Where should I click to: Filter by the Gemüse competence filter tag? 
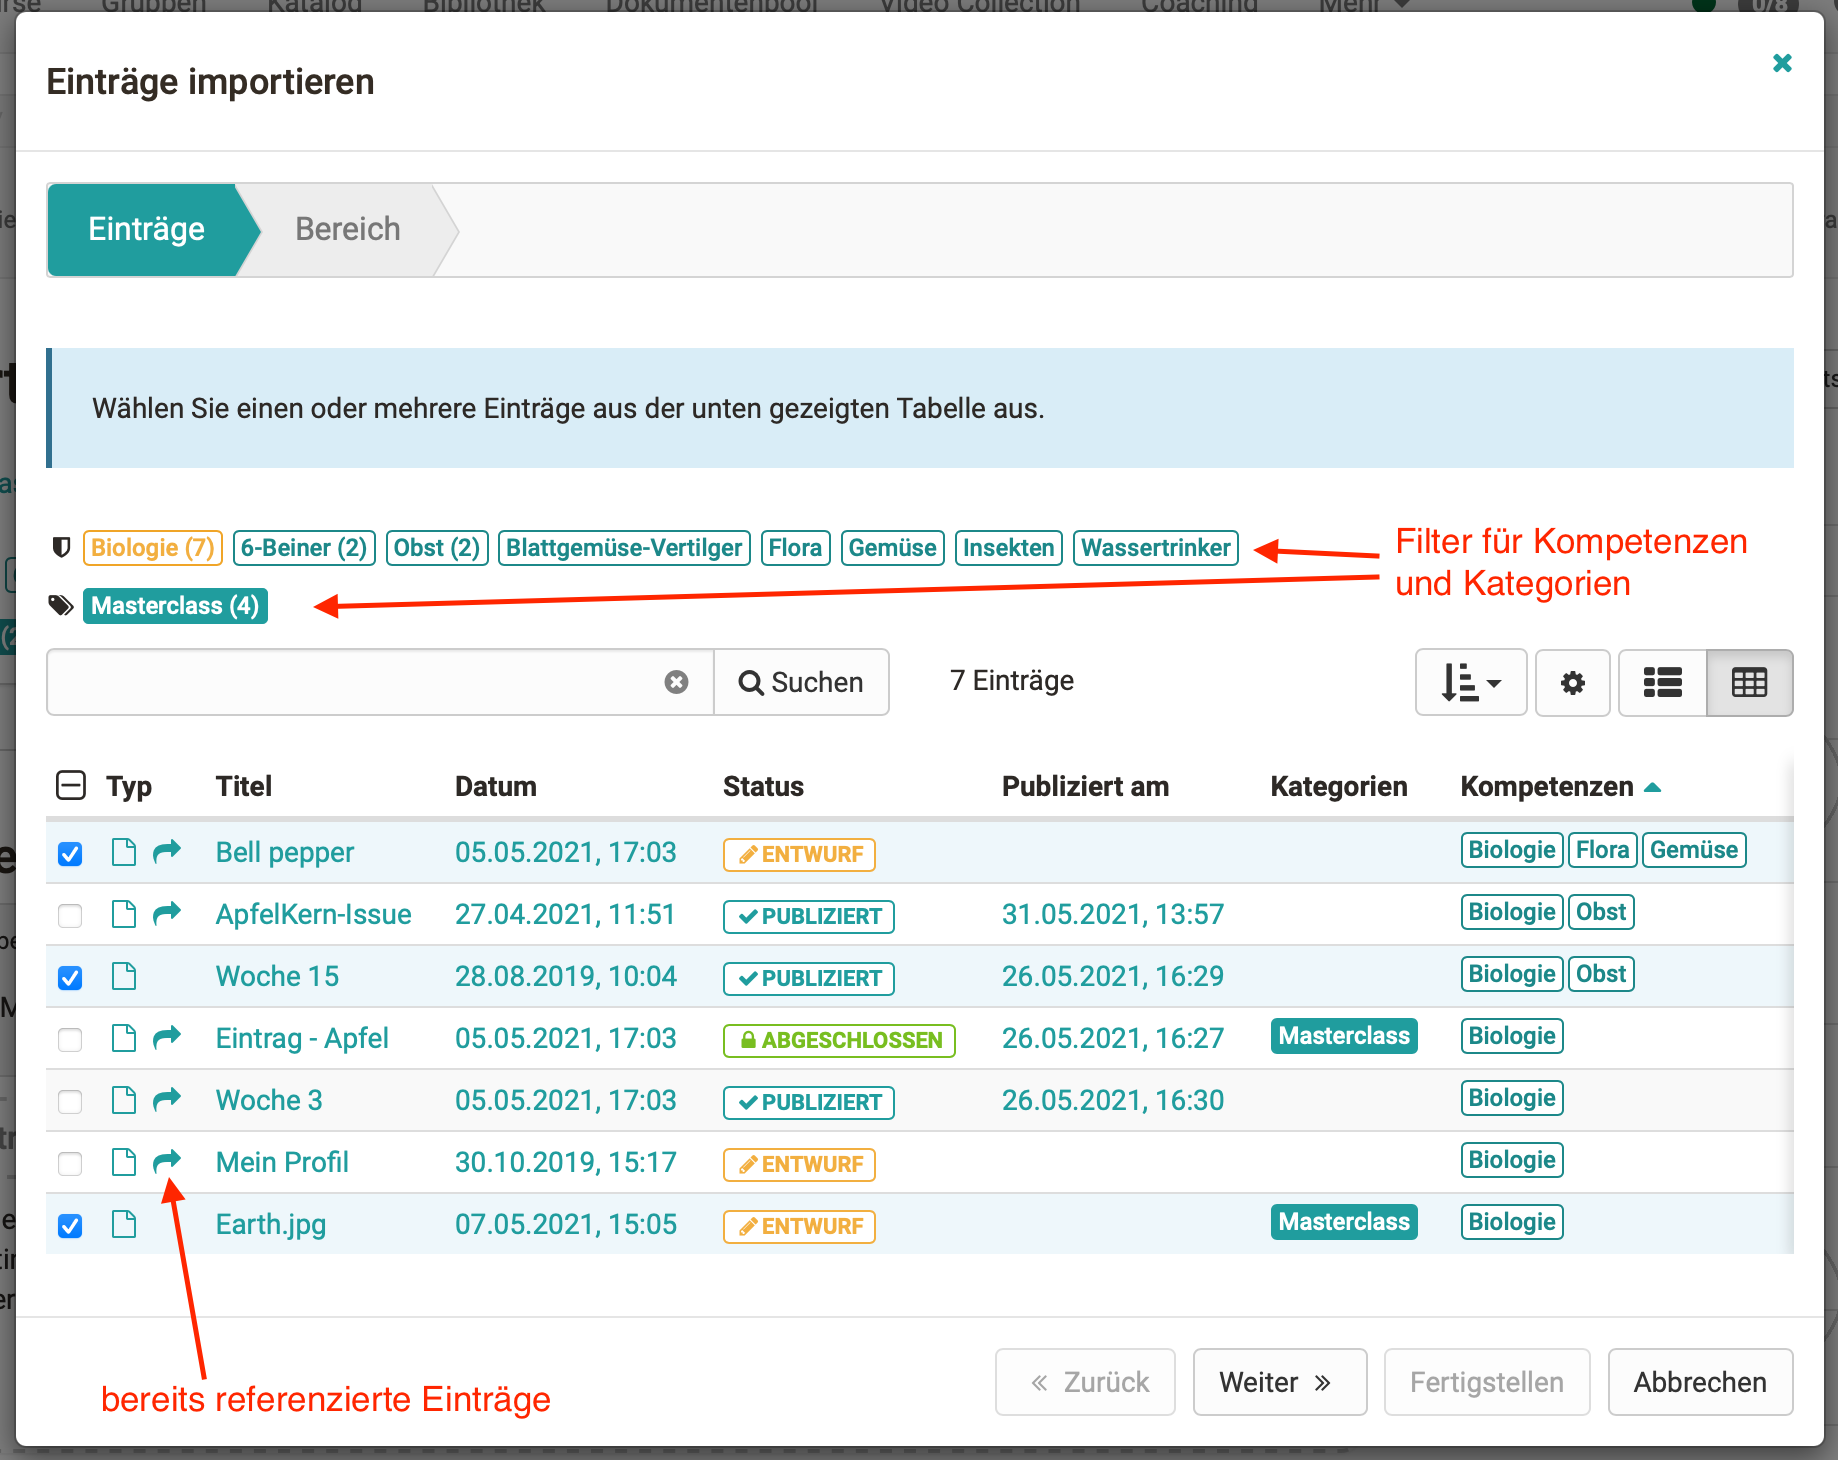893,548
